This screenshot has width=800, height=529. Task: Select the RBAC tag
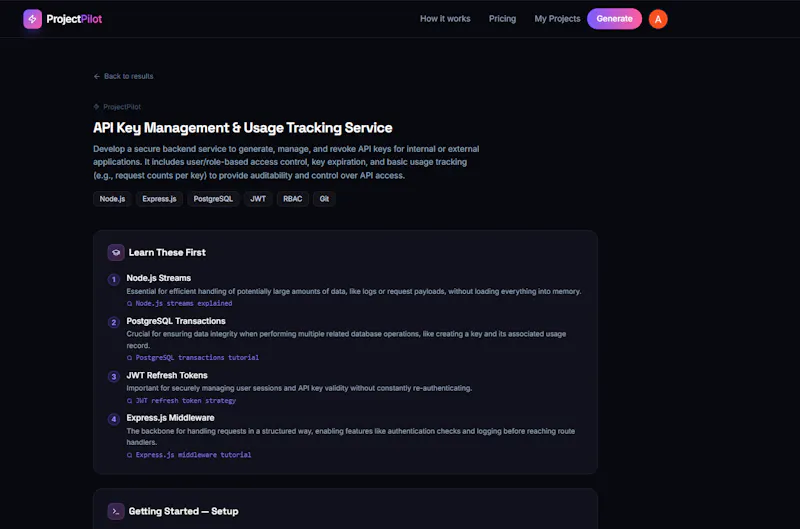coord(293,199)
